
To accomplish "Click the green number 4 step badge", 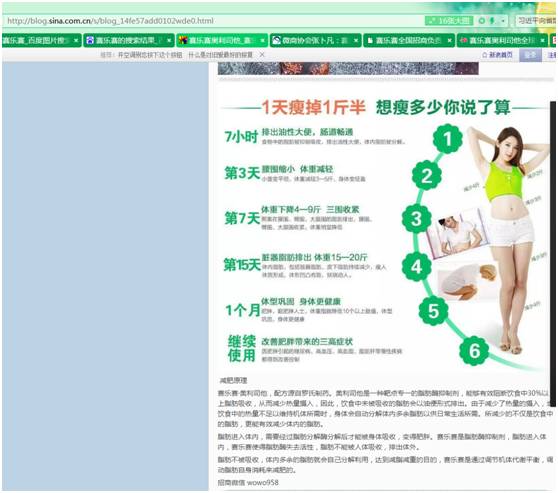I will [x=416, y=267].
